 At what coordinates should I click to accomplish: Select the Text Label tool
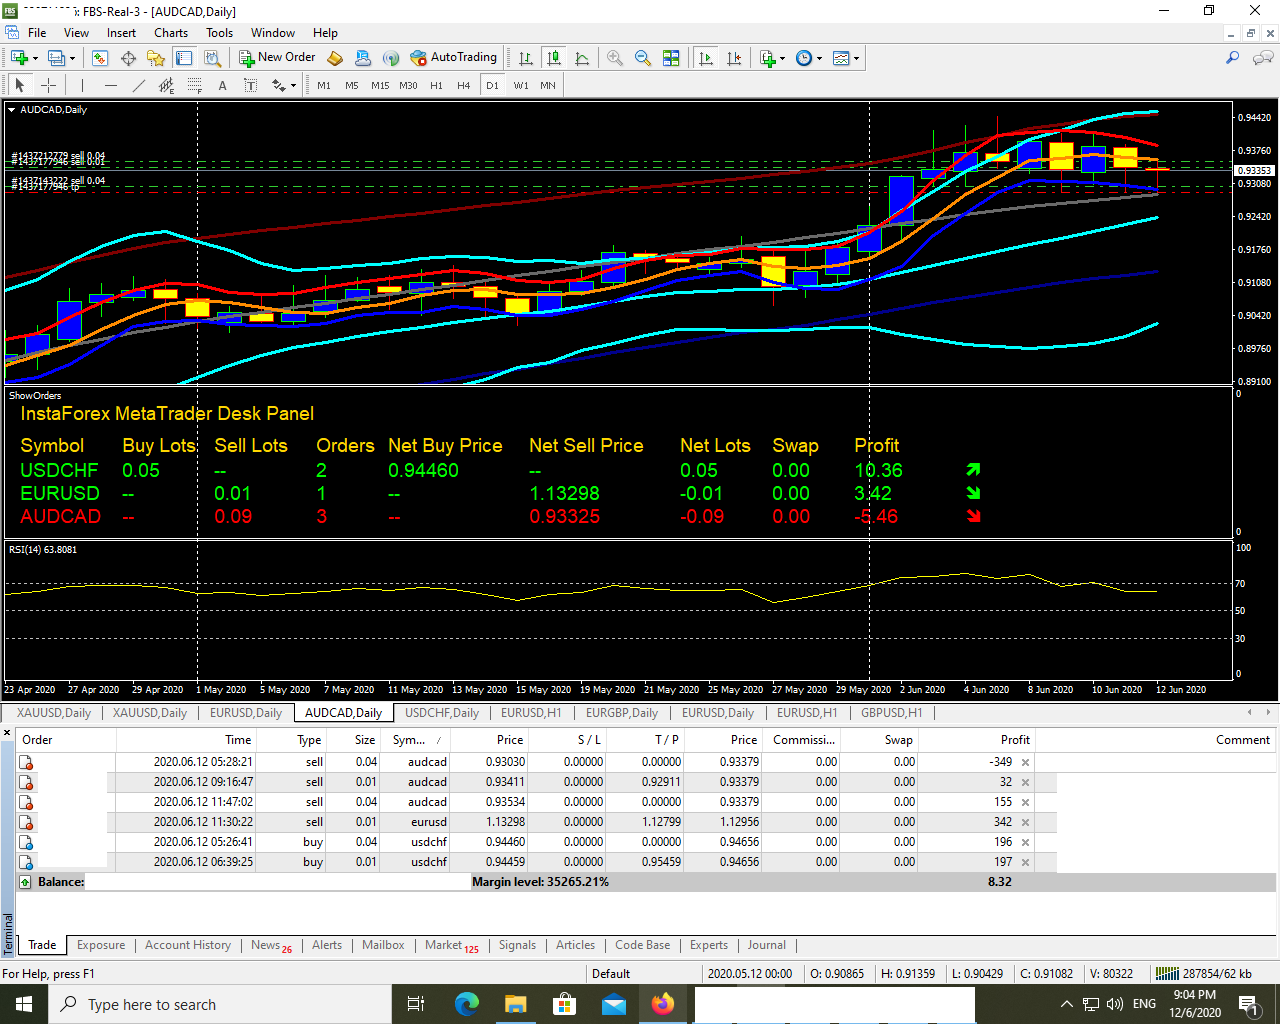250,86
